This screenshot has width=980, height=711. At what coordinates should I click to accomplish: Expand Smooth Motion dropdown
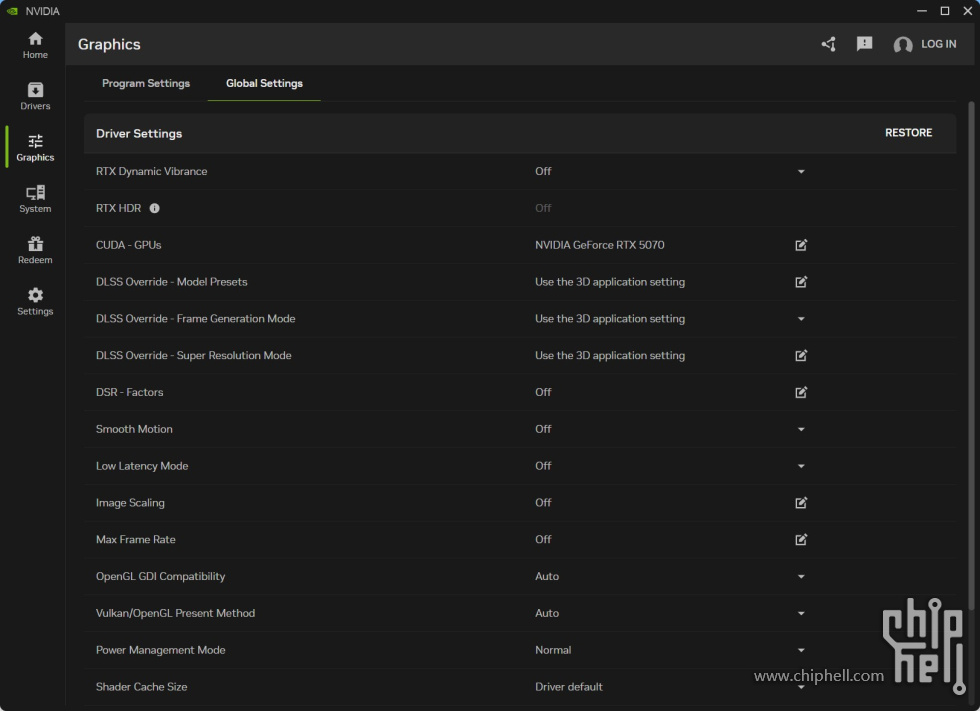coord(801,429)
